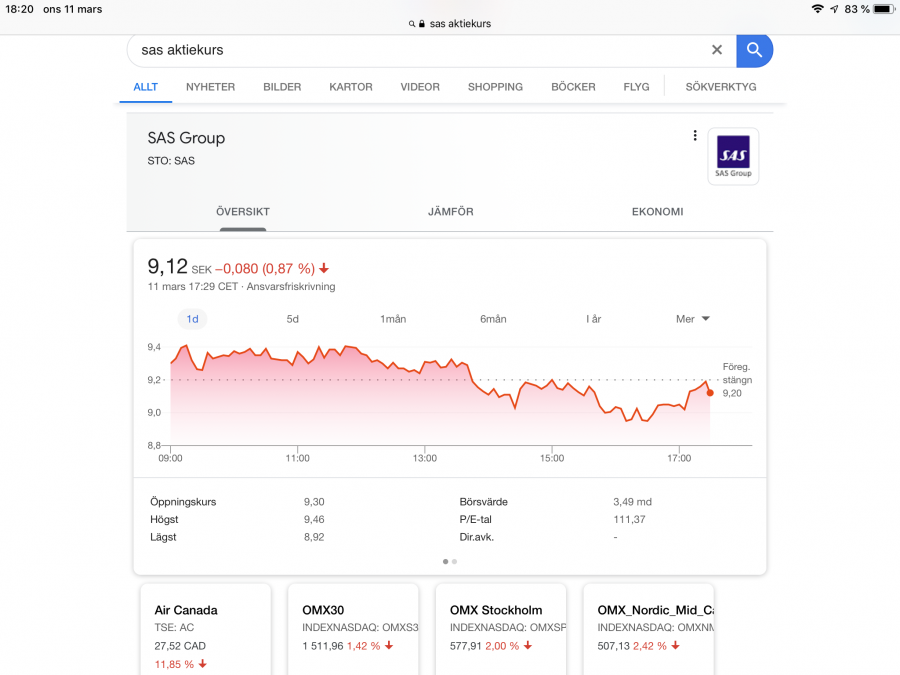Open the EKONOMI tab
Screen dimensions: 900x675
pos(657,212)
